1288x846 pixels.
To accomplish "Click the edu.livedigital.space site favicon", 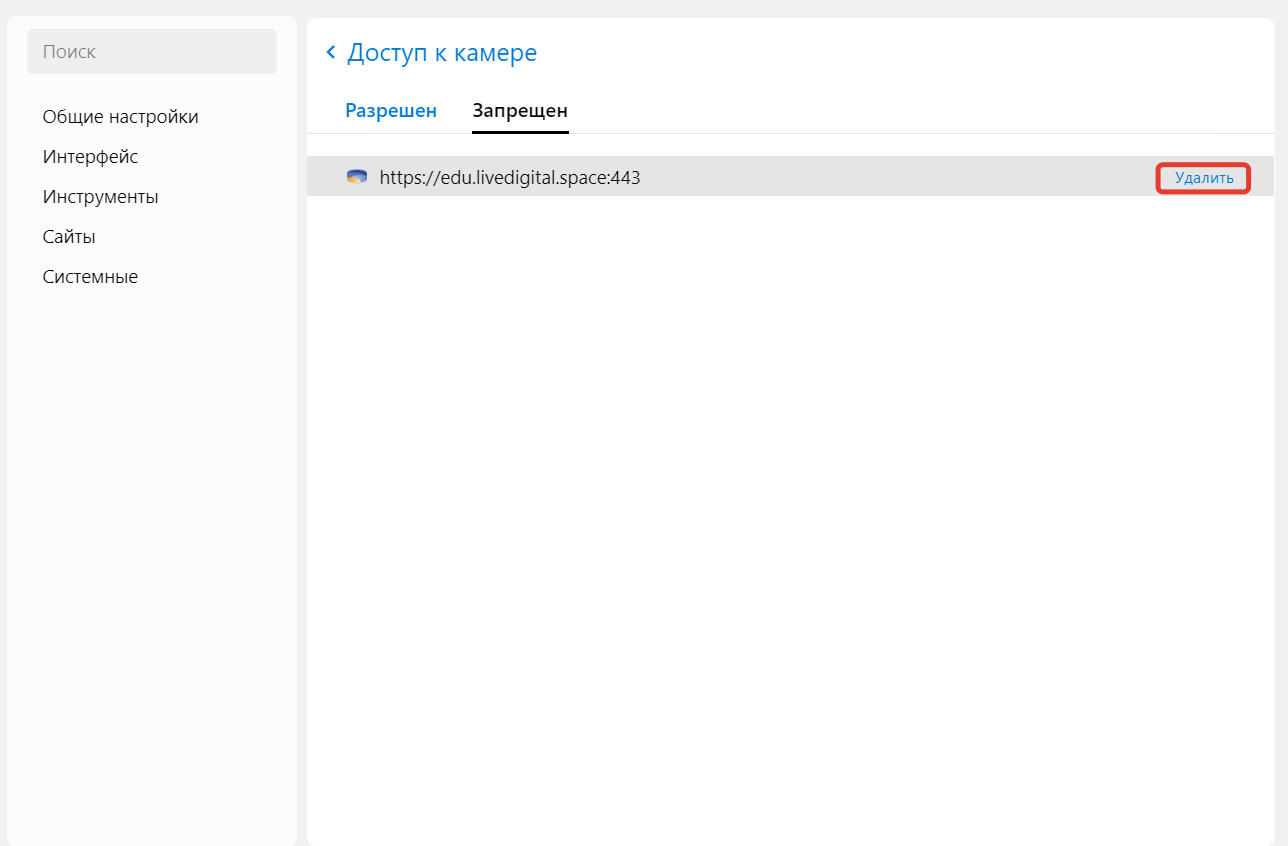I will (357, 178).
